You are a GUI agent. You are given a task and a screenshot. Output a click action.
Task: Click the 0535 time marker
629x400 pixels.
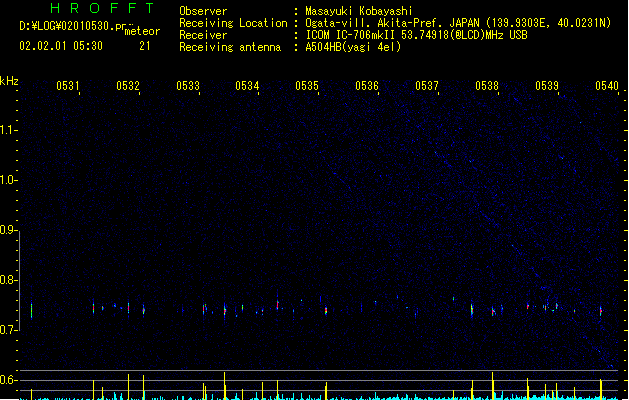307,85
